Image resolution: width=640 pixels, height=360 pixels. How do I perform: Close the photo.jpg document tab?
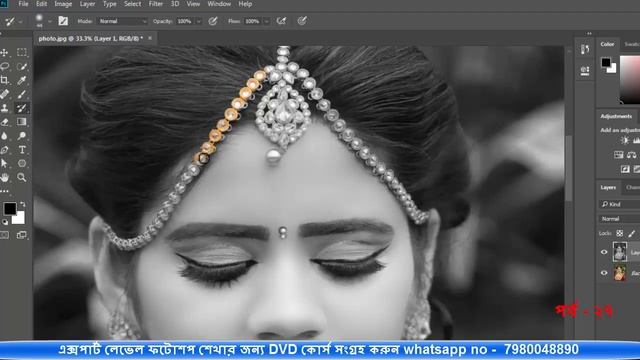pyautogui.click(x=150, y=38)
